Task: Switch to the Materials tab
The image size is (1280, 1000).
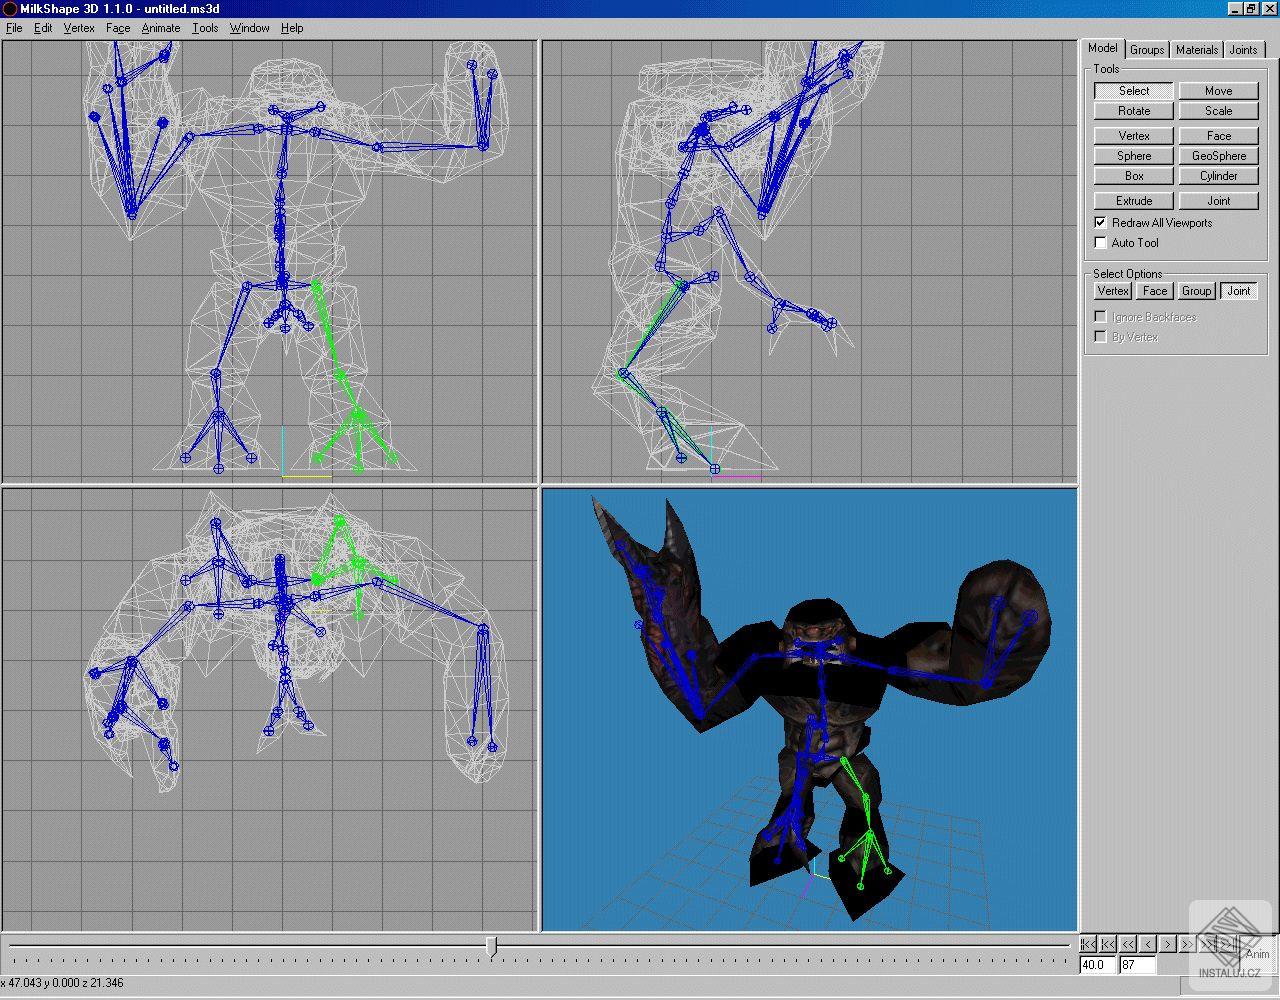Action: pos(1196,49)
